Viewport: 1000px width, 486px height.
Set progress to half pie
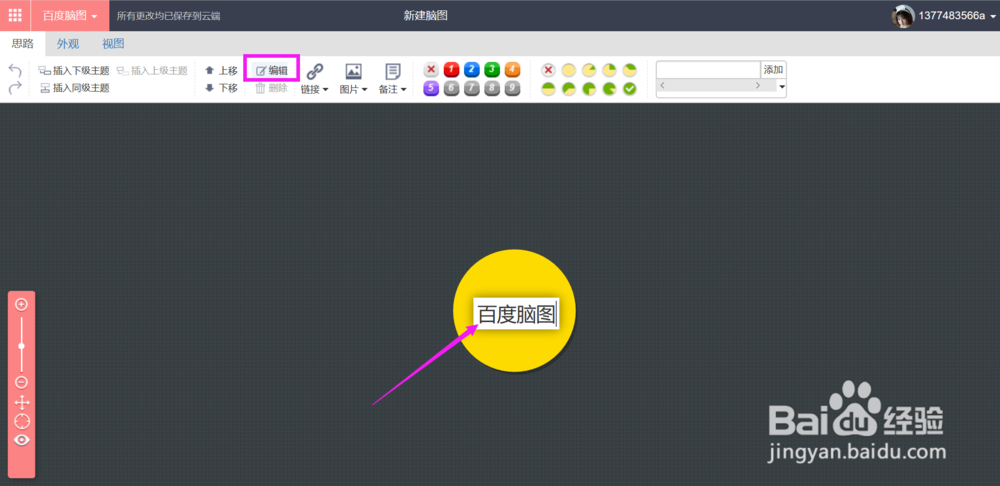pos(548,89)
